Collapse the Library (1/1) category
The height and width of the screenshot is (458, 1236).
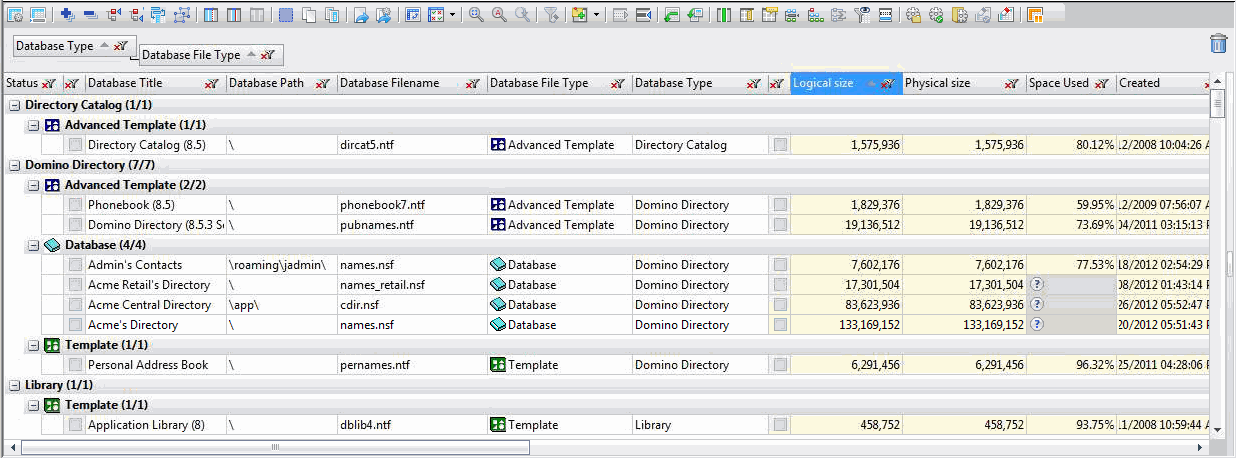pos(14,385)
